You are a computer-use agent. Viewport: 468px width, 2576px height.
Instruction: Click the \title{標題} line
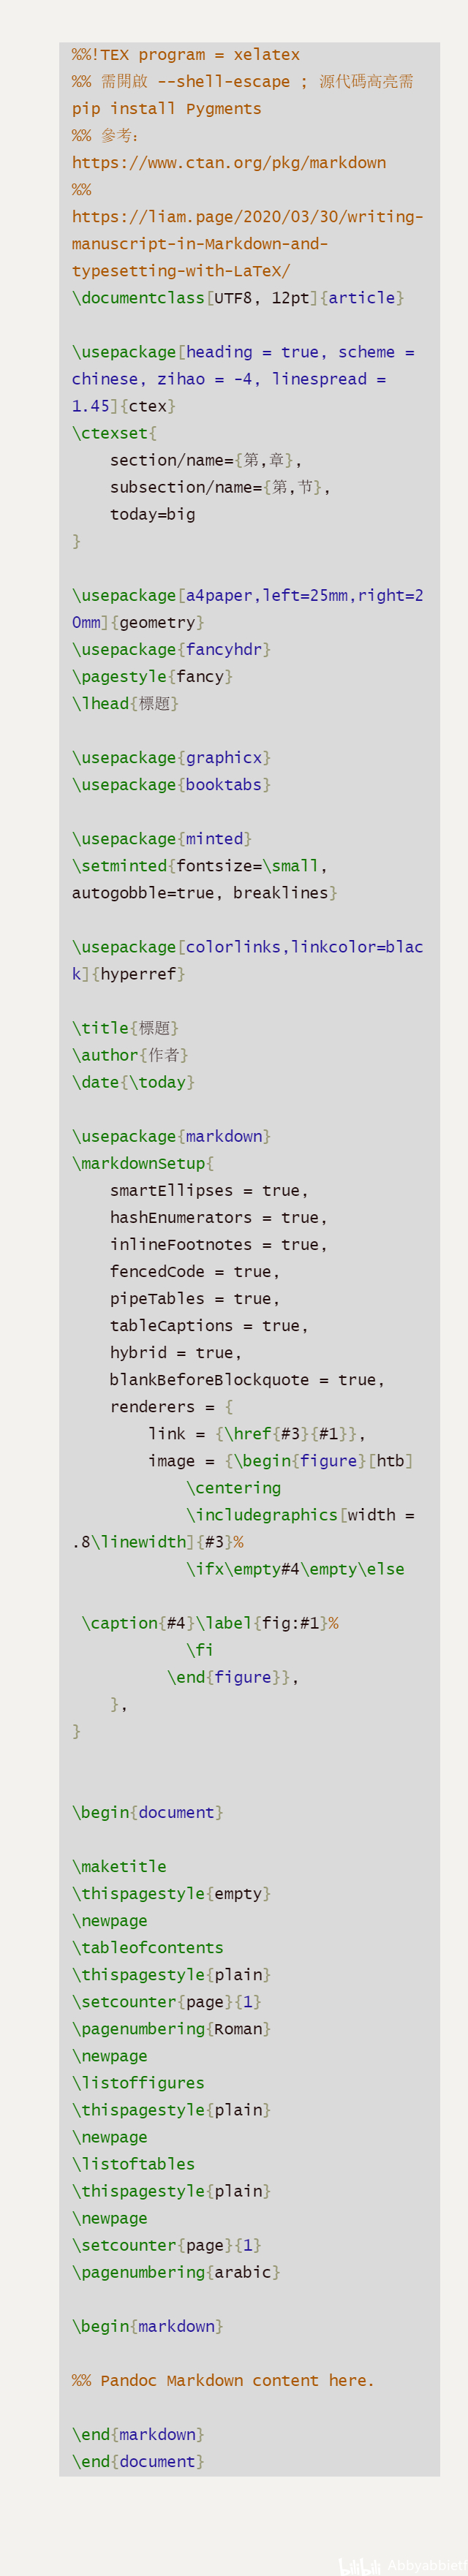point(125,1027)
